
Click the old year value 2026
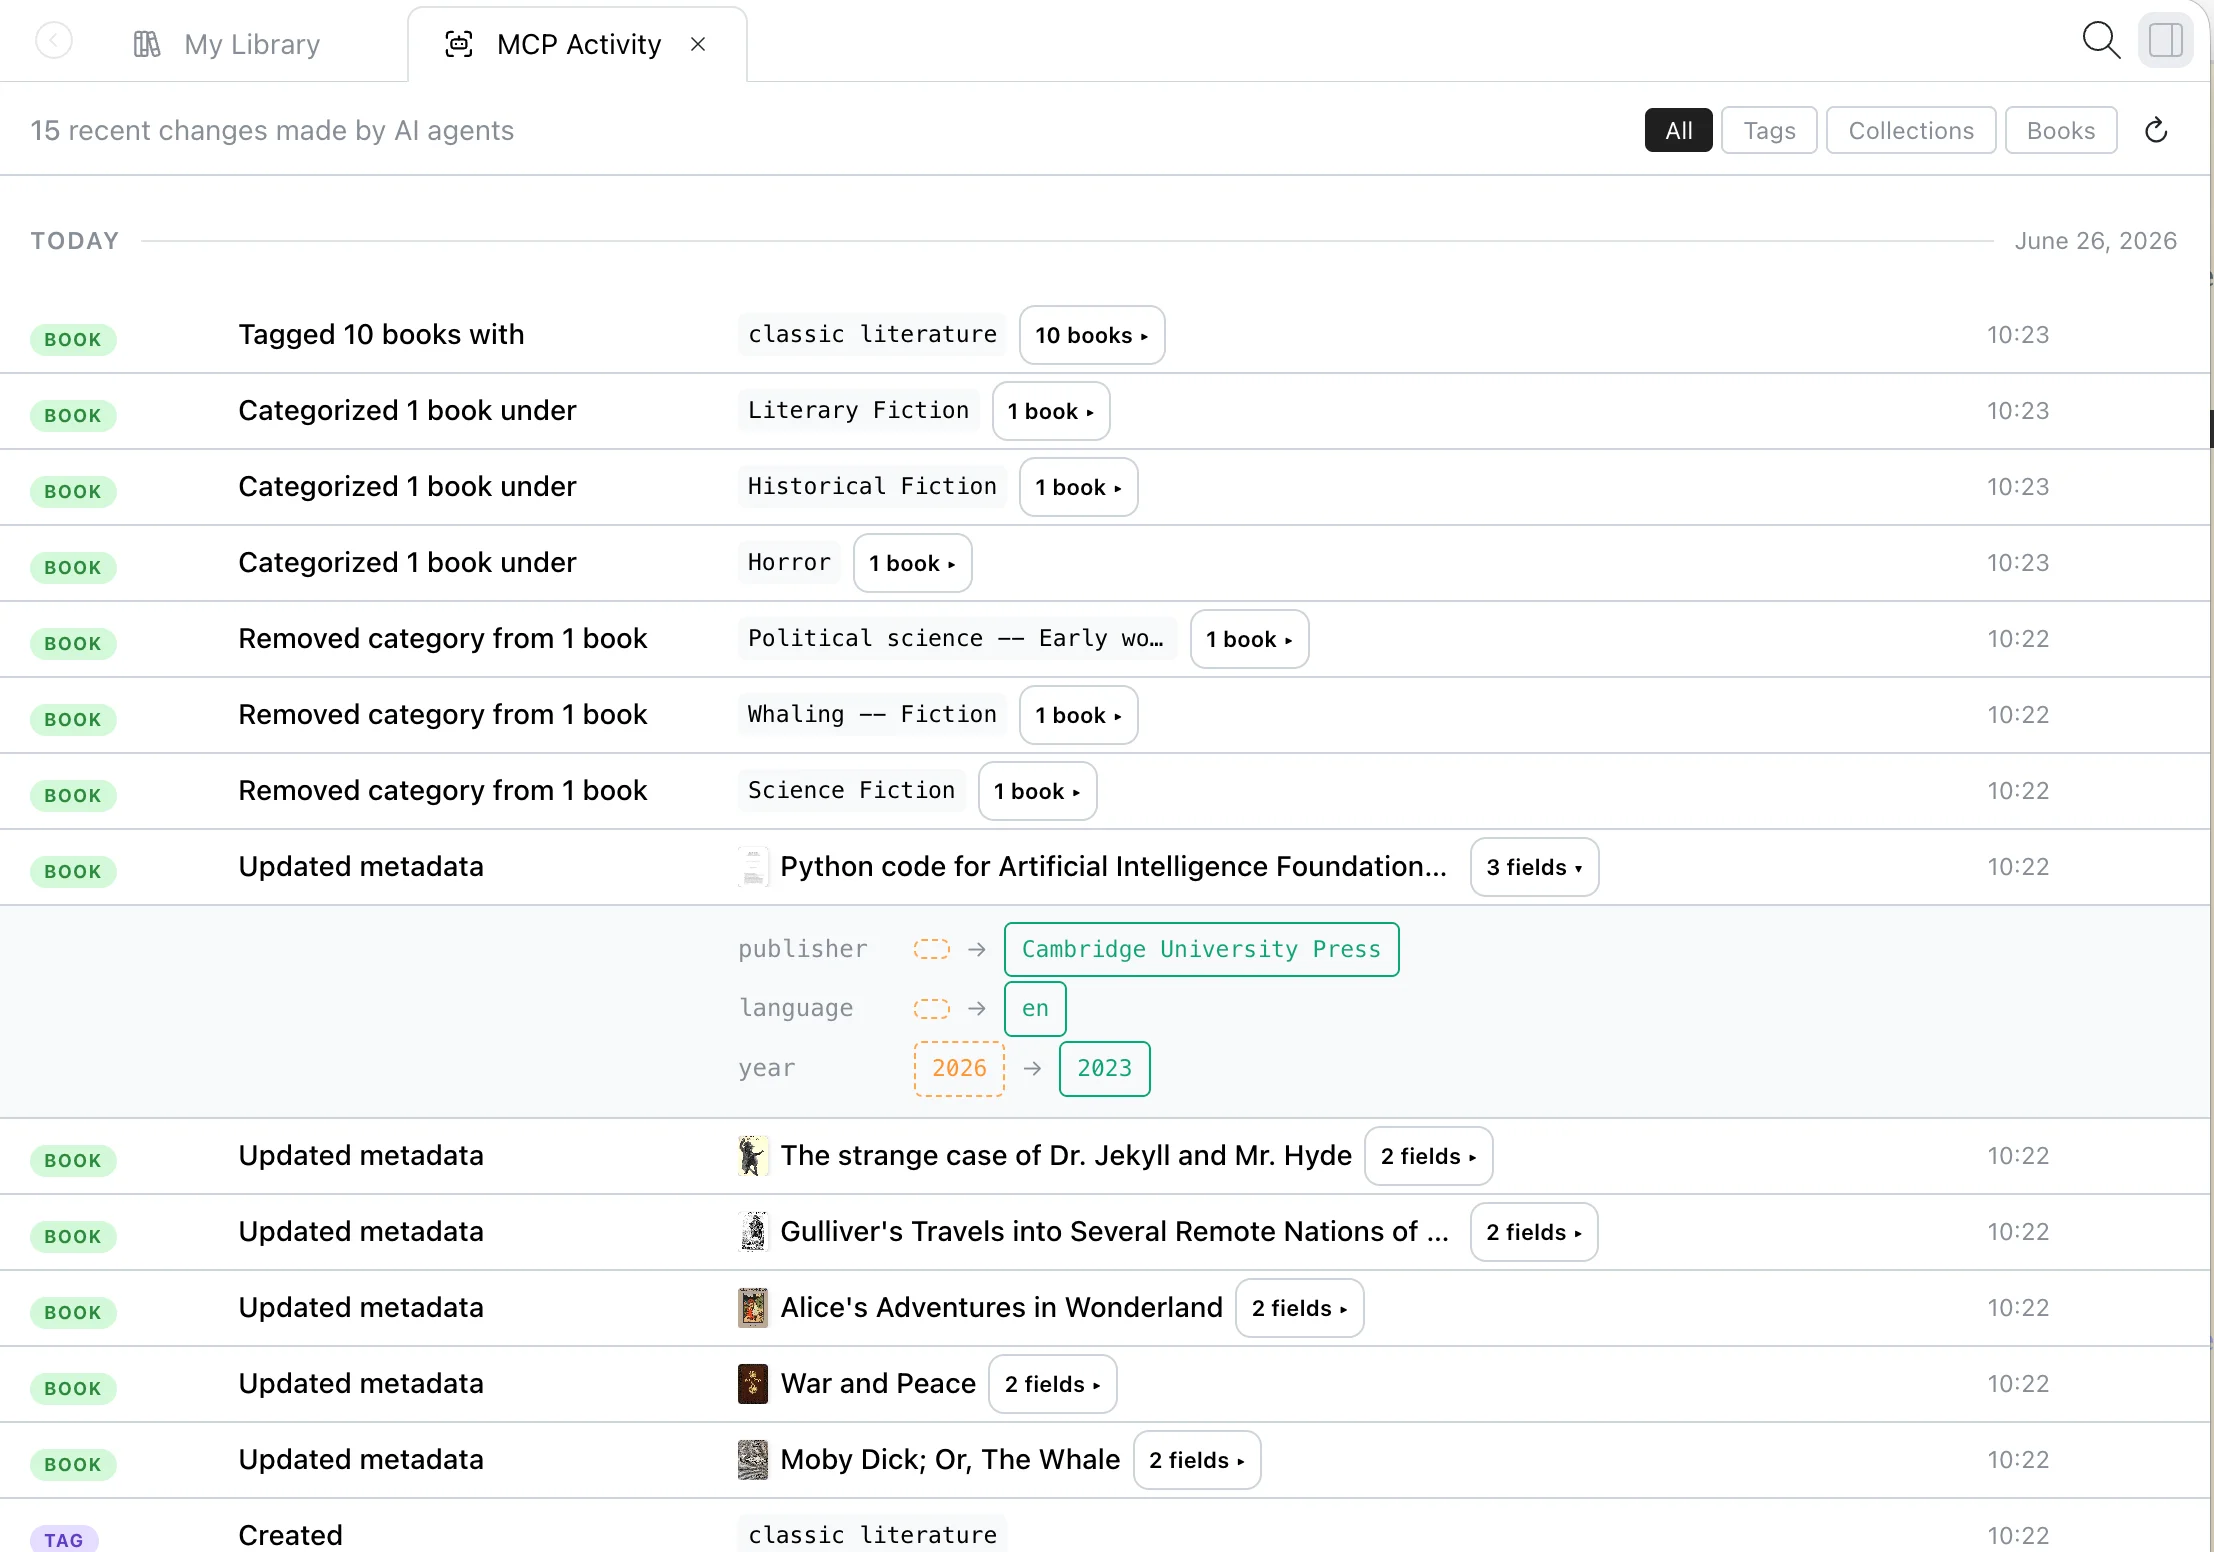click(959, 1068)
